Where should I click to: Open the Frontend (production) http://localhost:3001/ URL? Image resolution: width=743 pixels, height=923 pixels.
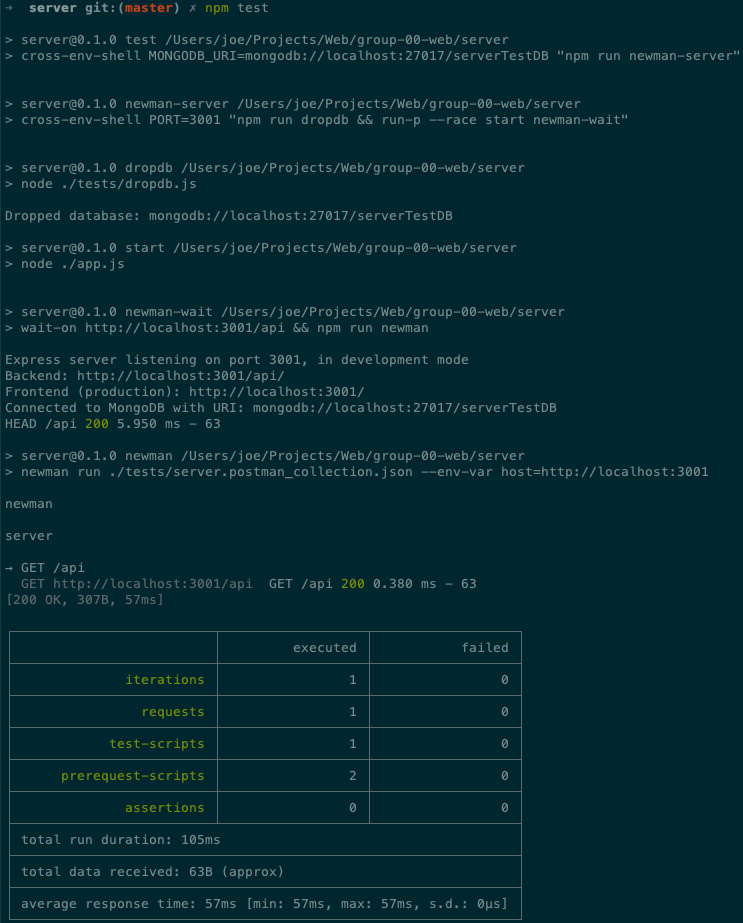(277, 392)
